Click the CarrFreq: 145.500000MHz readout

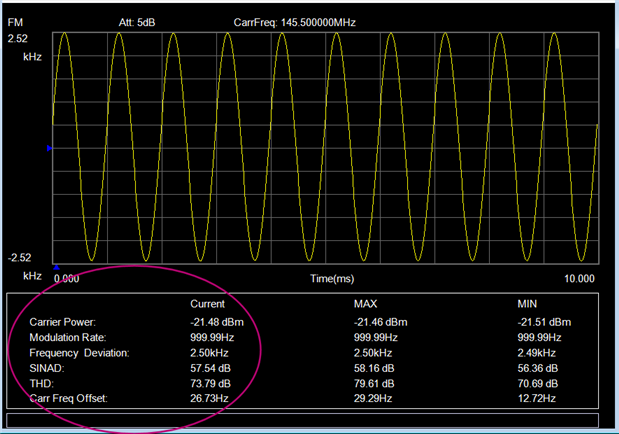(x=294, y=23)
